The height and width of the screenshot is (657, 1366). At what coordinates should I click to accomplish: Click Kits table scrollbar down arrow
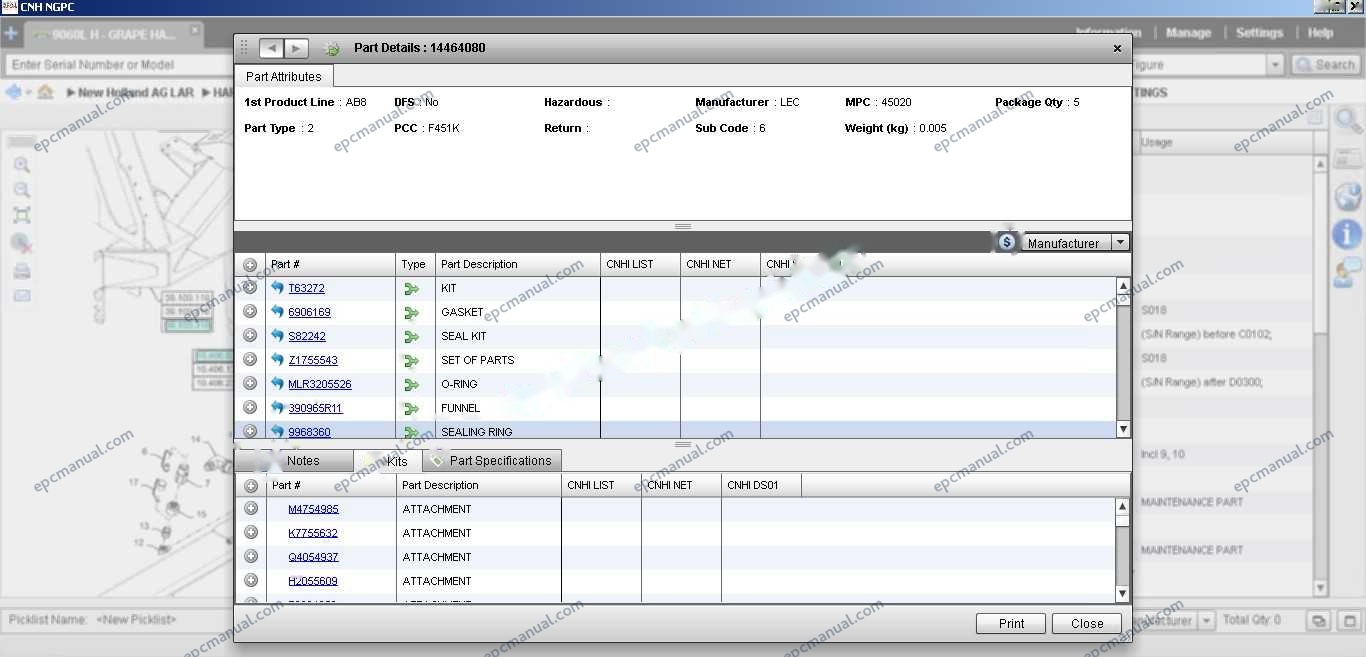1123,594
